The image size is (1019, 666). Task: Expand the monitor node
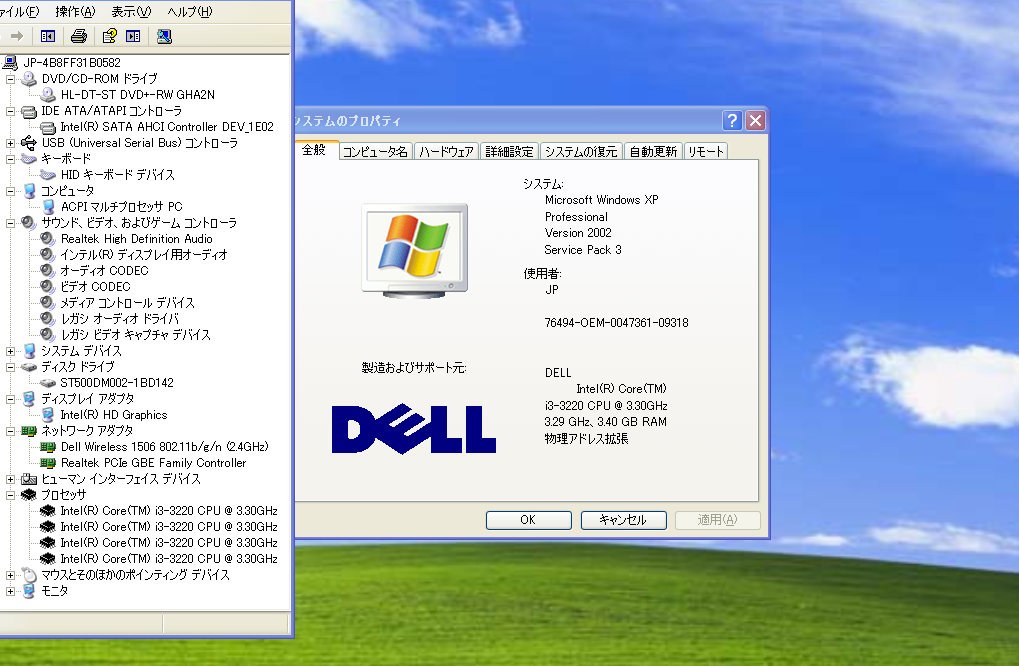(x=10, y=591)
